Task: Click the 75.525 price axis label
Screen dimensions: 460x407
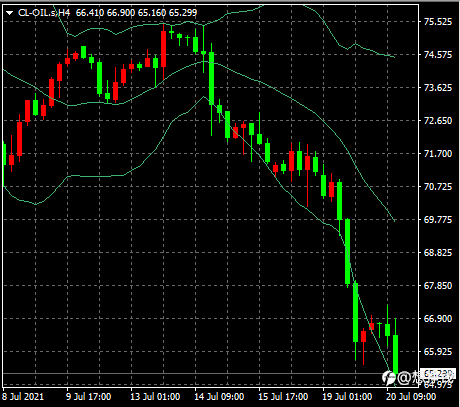Action: click(x=438, y=22)
